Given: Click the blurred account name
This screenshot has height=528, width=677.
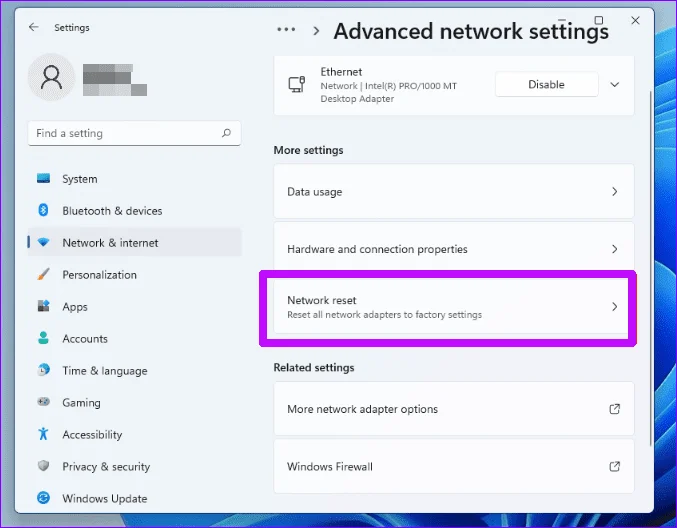Looking at the screenshot, I should (x=115, y=79).
